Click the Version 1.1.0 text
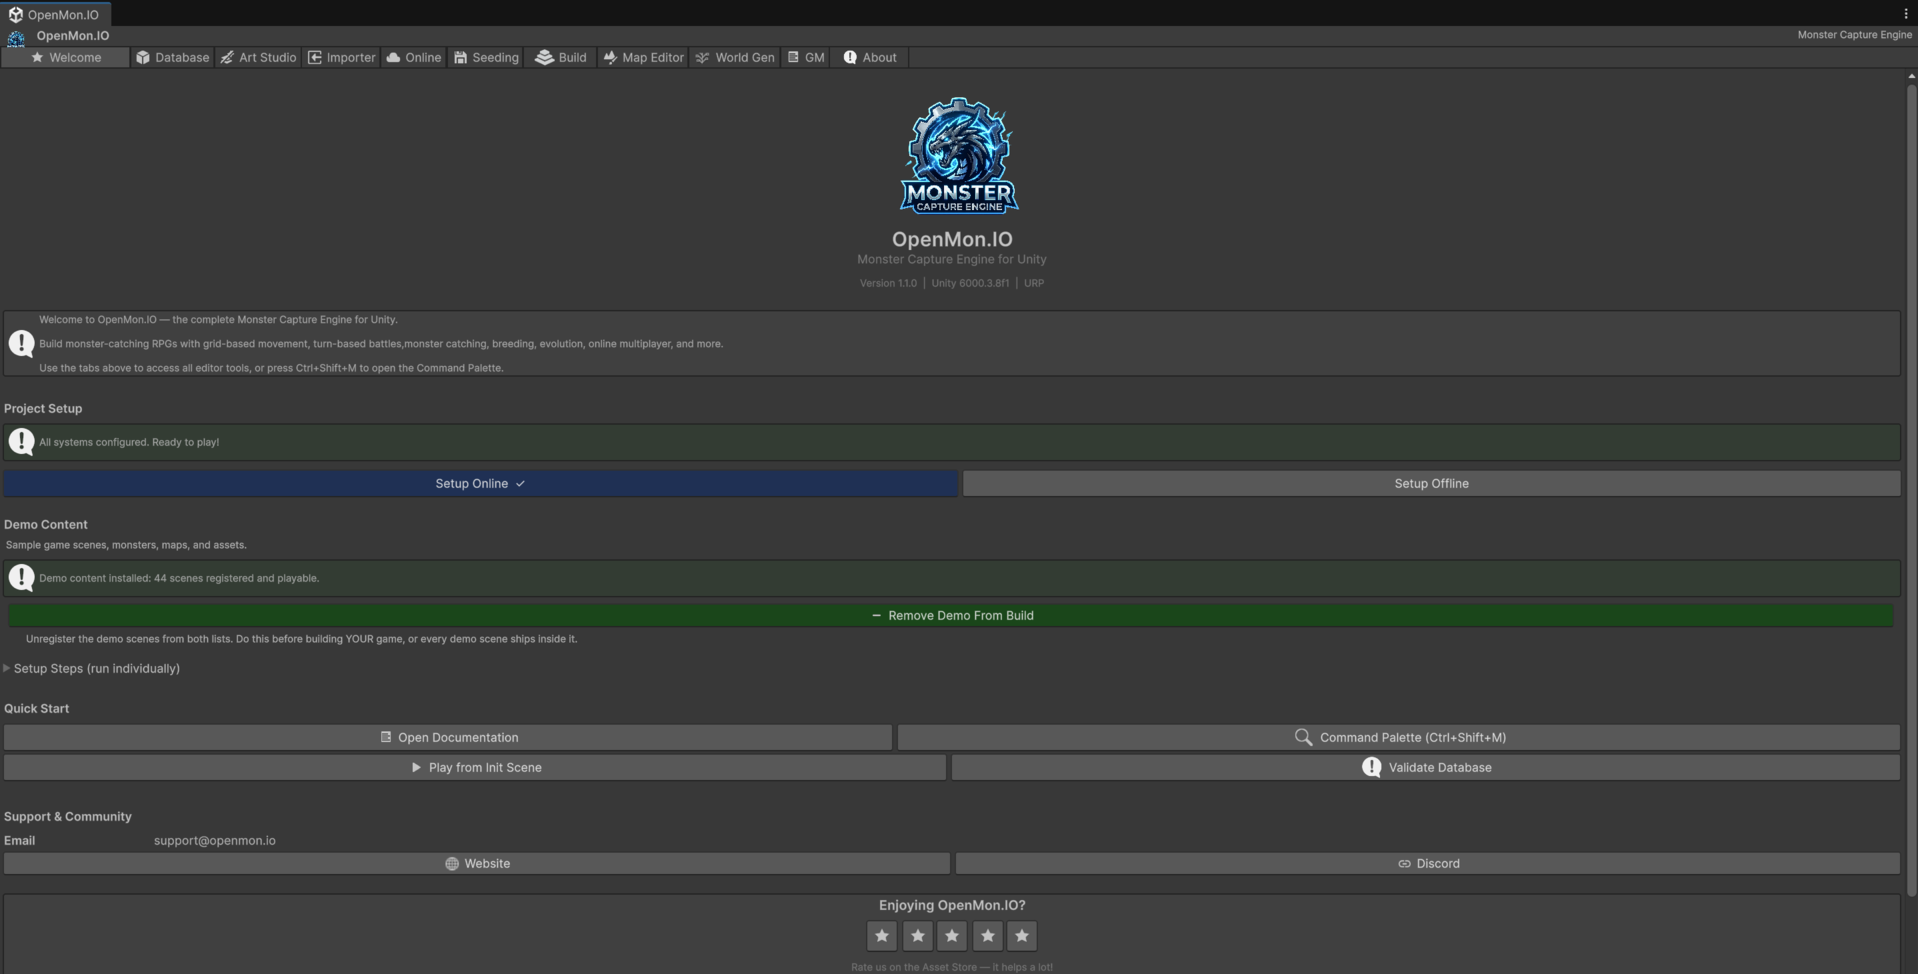 pyautogui.click(x=888, y=284)
